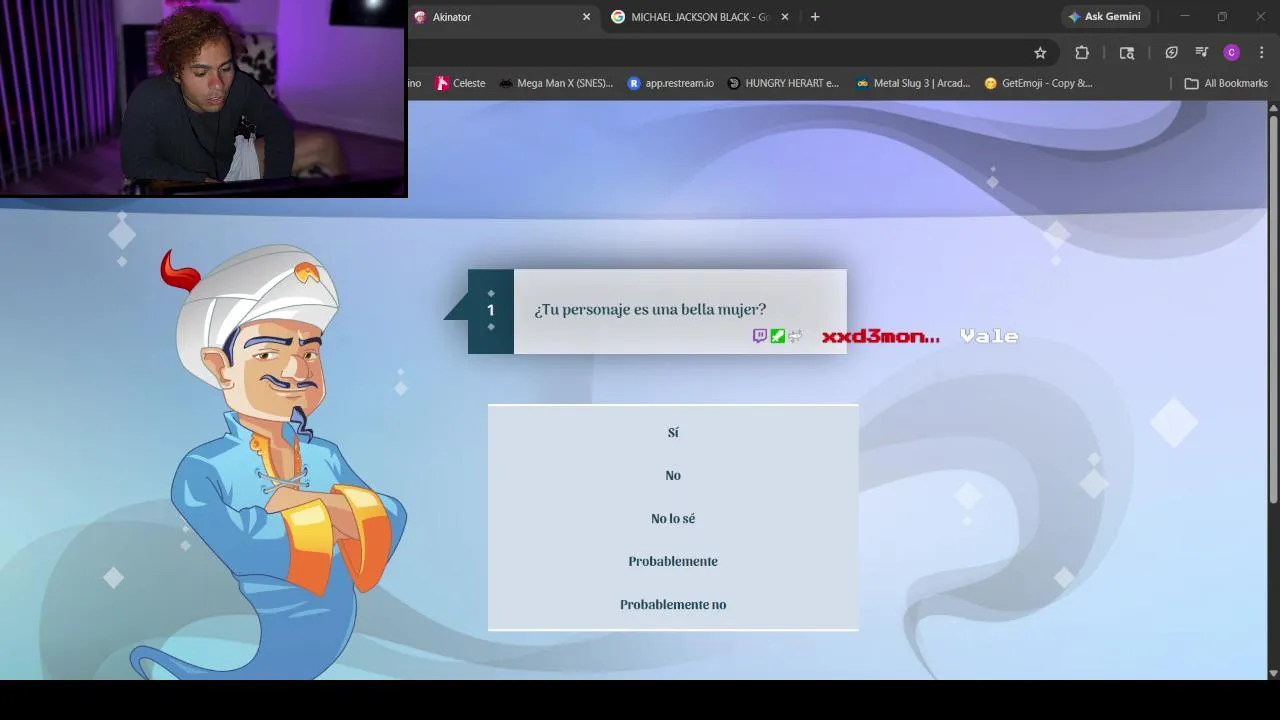The image size is (1280, 720).
Task: Click the tab search screenshot icon in toolbar
Action: [1127, 53]
